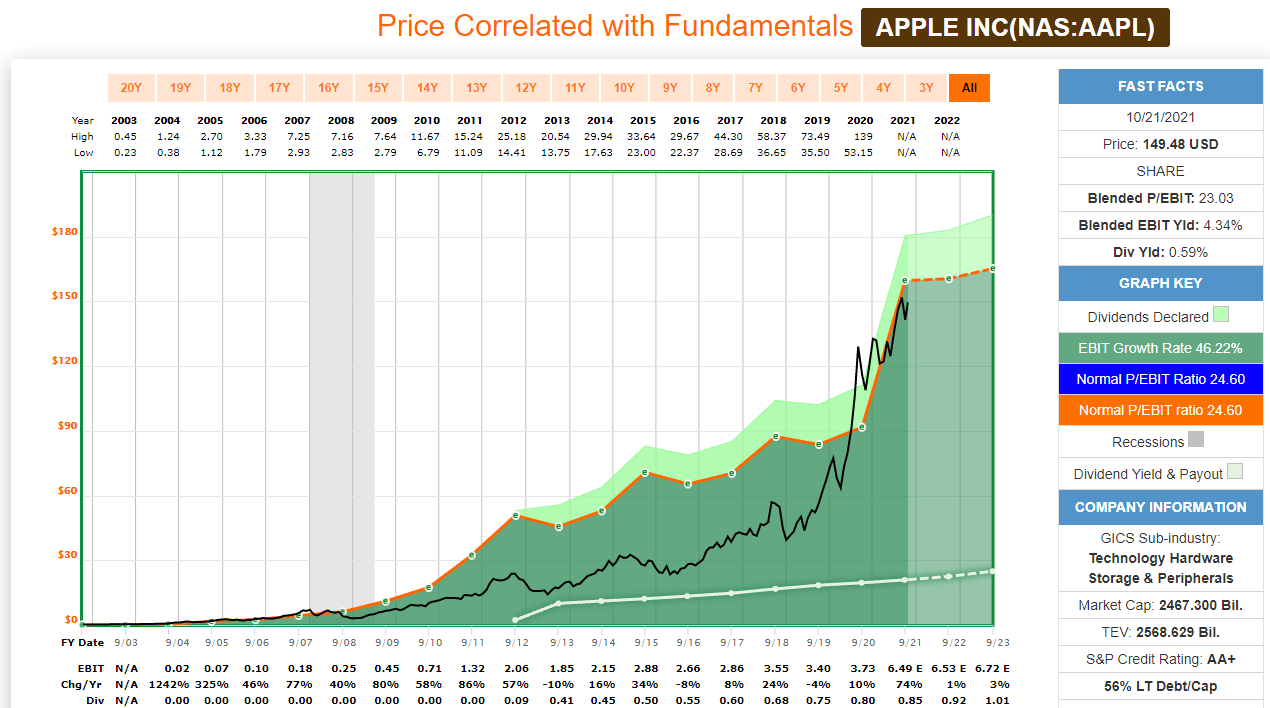Select the "3Y" timeframe button
Viewport: 1270px width, 708px height.
pyautogui.click(x=926, y=87)
